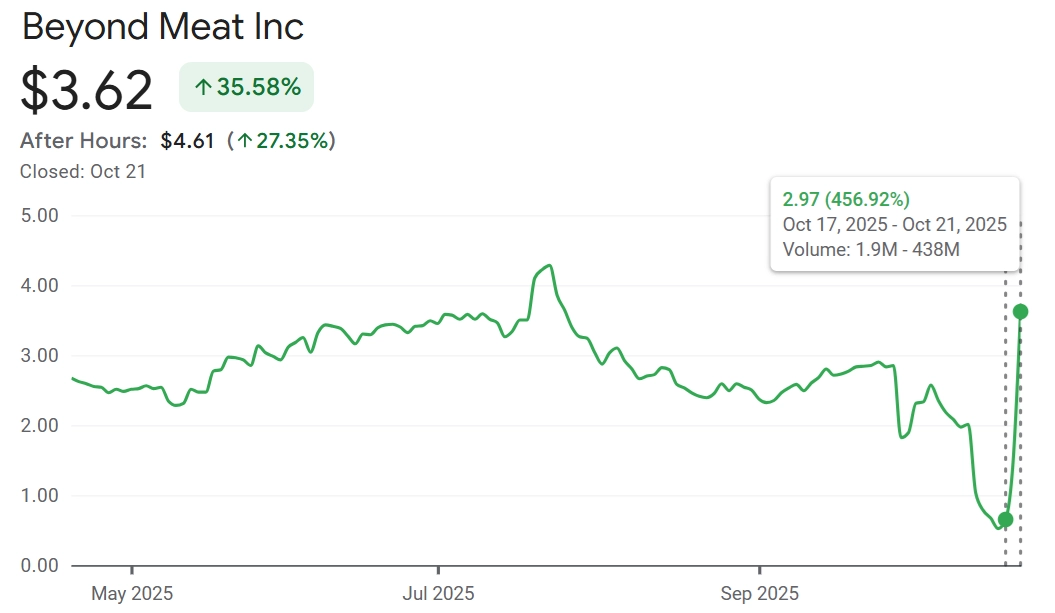Image resolution: width=1055 pixels, height=613 pixels.
Task: Click the Oct 21 end point marker dot
Action: 1020,312
